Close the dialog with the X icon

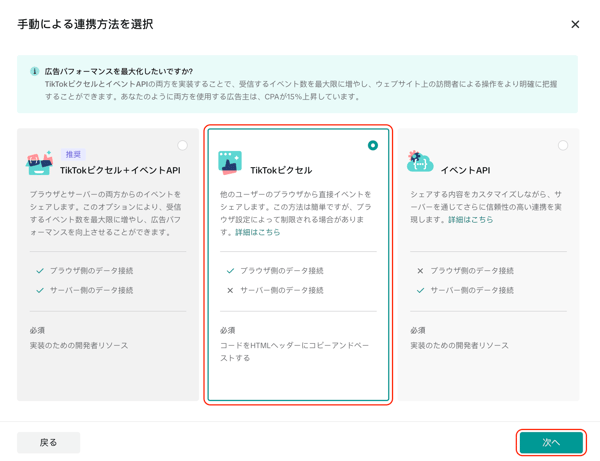[575, 24]
